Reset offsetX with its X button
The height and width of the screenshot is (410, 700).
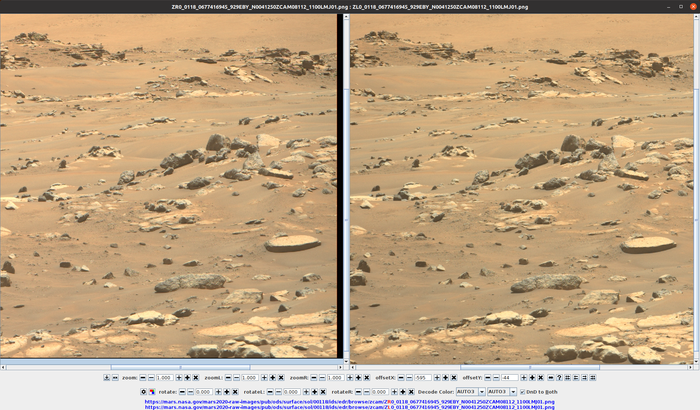[454, 377]
